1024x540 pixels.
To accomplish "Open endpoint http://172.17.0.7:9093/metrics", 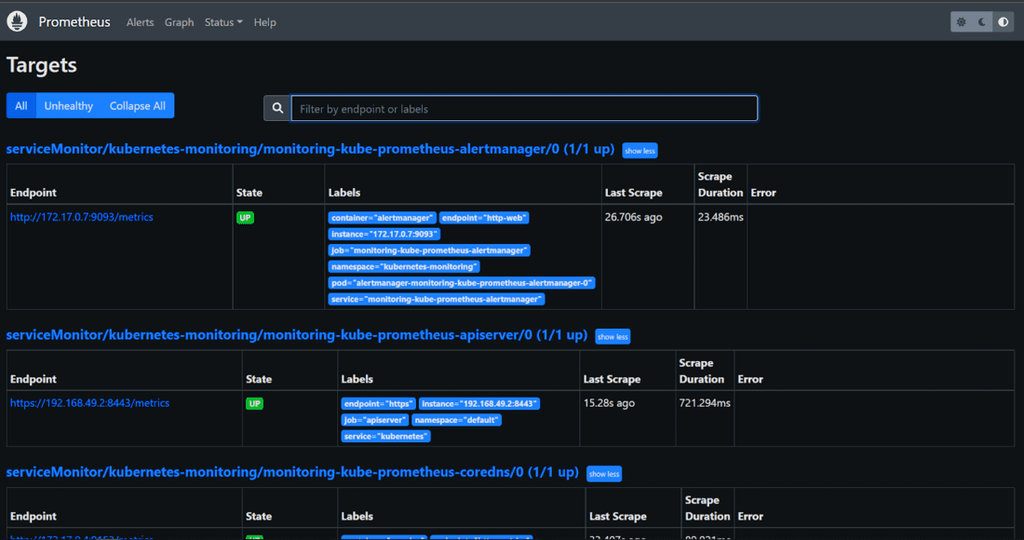I will (x=82, y=217).
